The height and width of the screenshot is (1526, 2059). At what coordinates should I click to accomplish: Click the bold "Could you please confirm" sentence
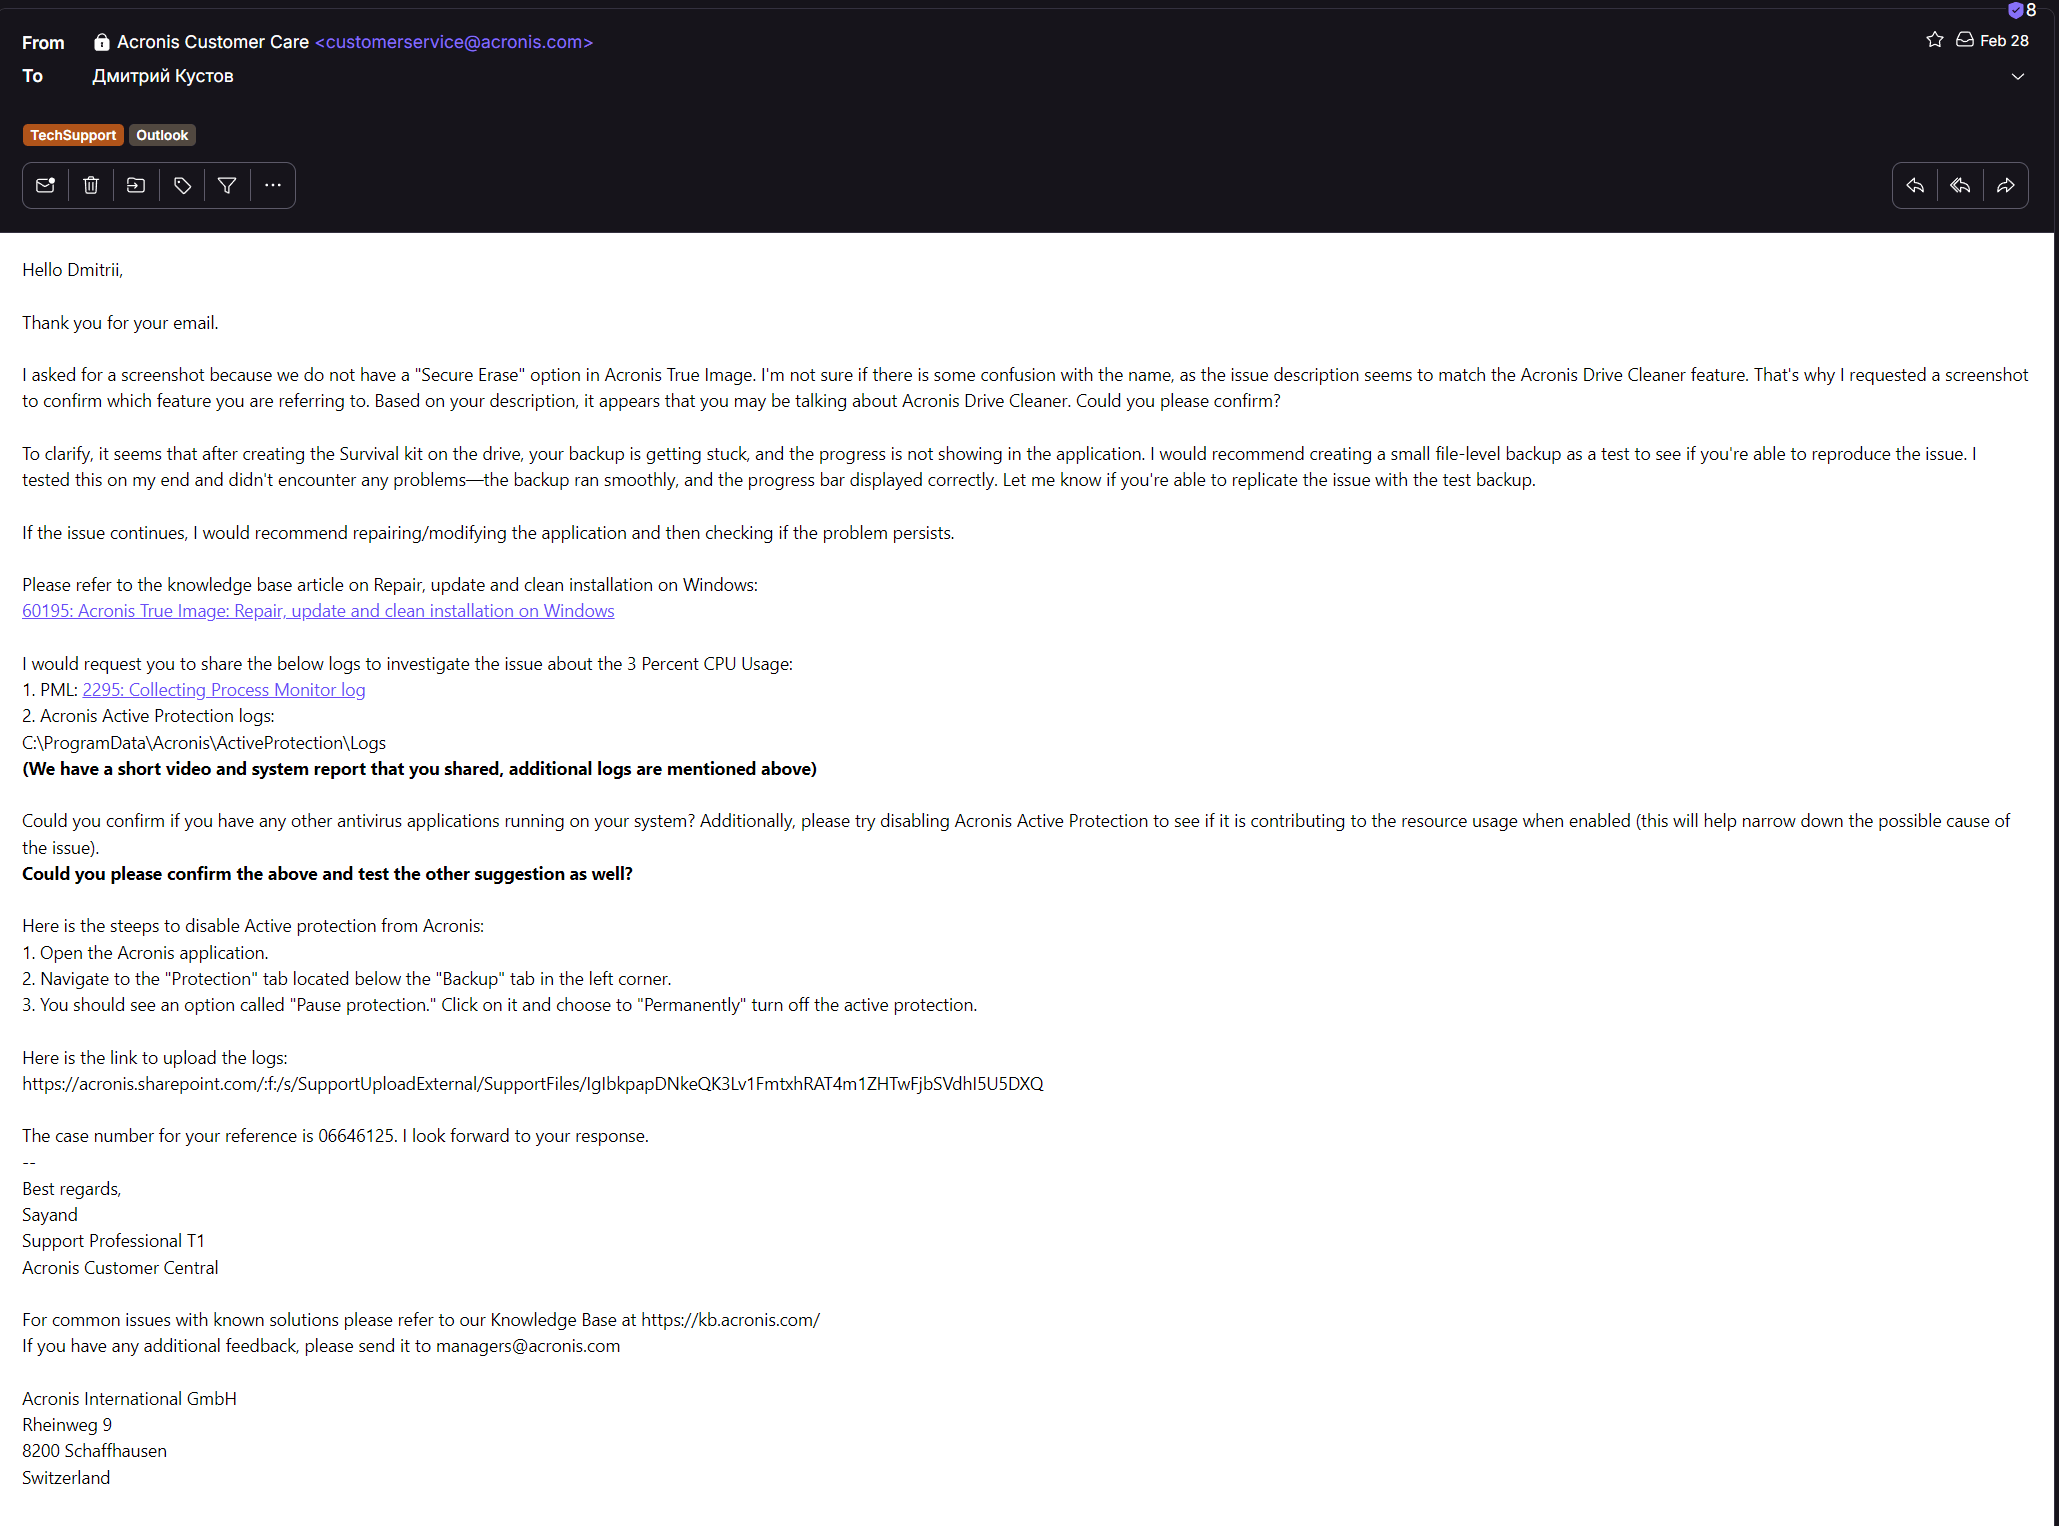click(x=327, y=874)
